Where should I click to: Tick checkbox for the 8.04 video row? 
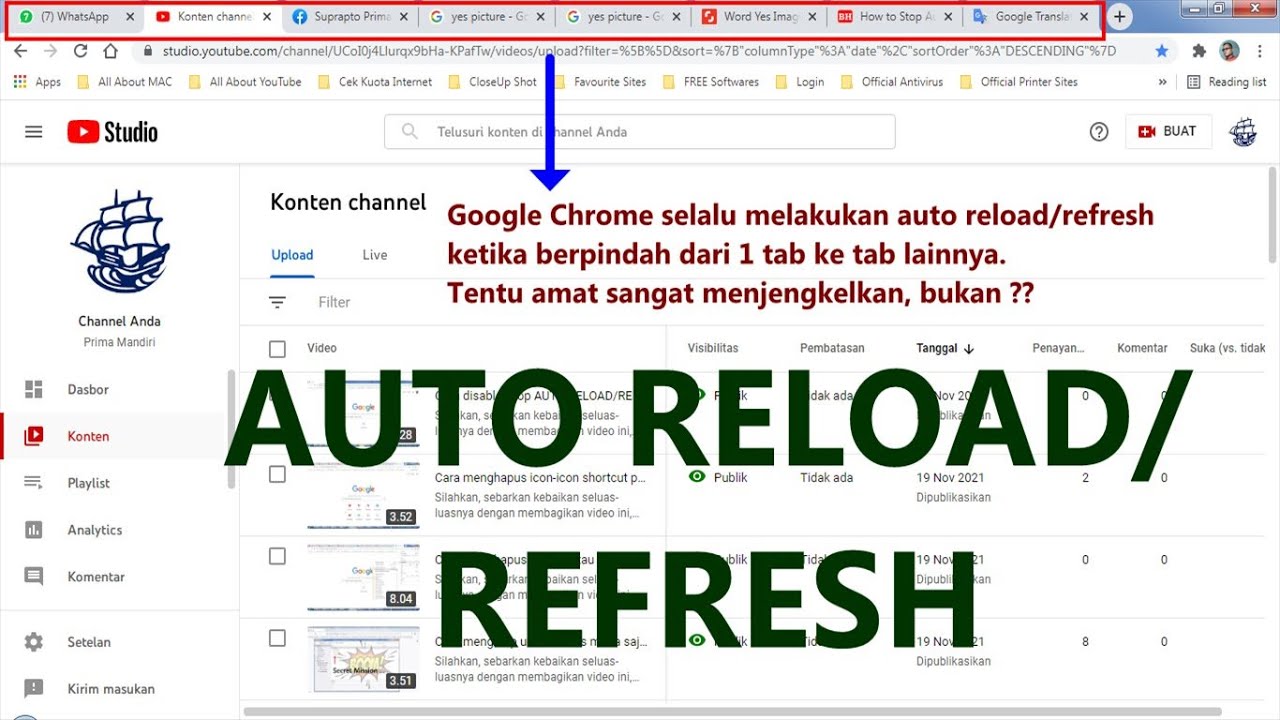pyautogui.click(x=278, y=557)
